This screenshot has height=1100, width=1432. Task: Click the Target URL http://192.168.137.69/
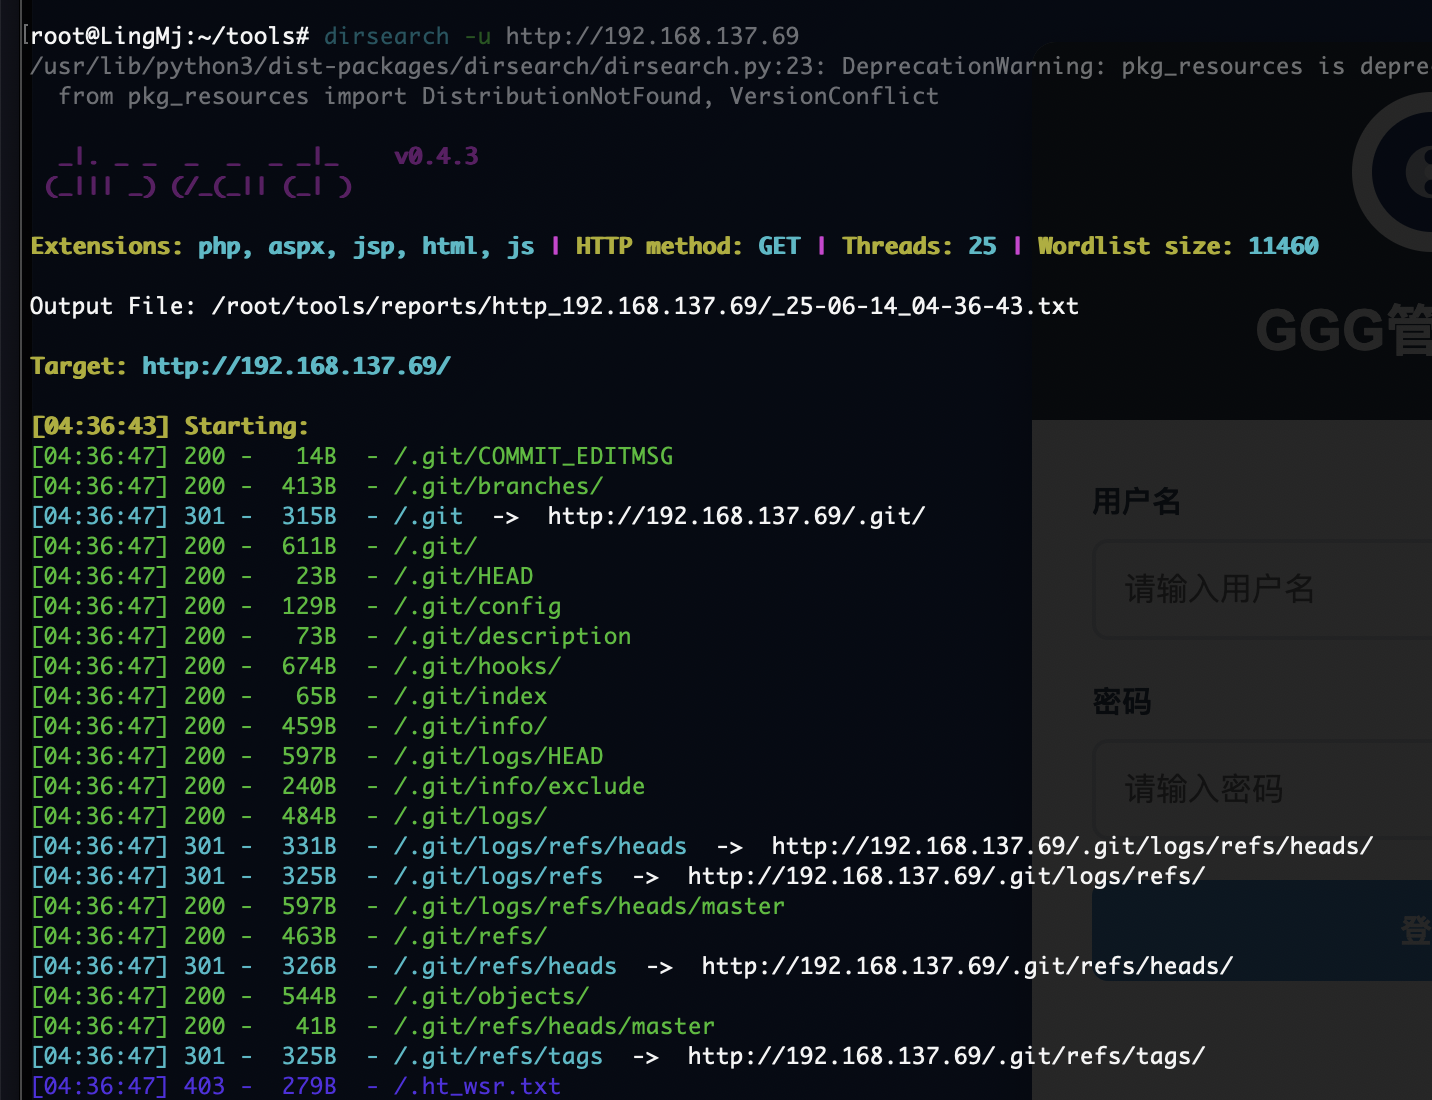[296, 366]
